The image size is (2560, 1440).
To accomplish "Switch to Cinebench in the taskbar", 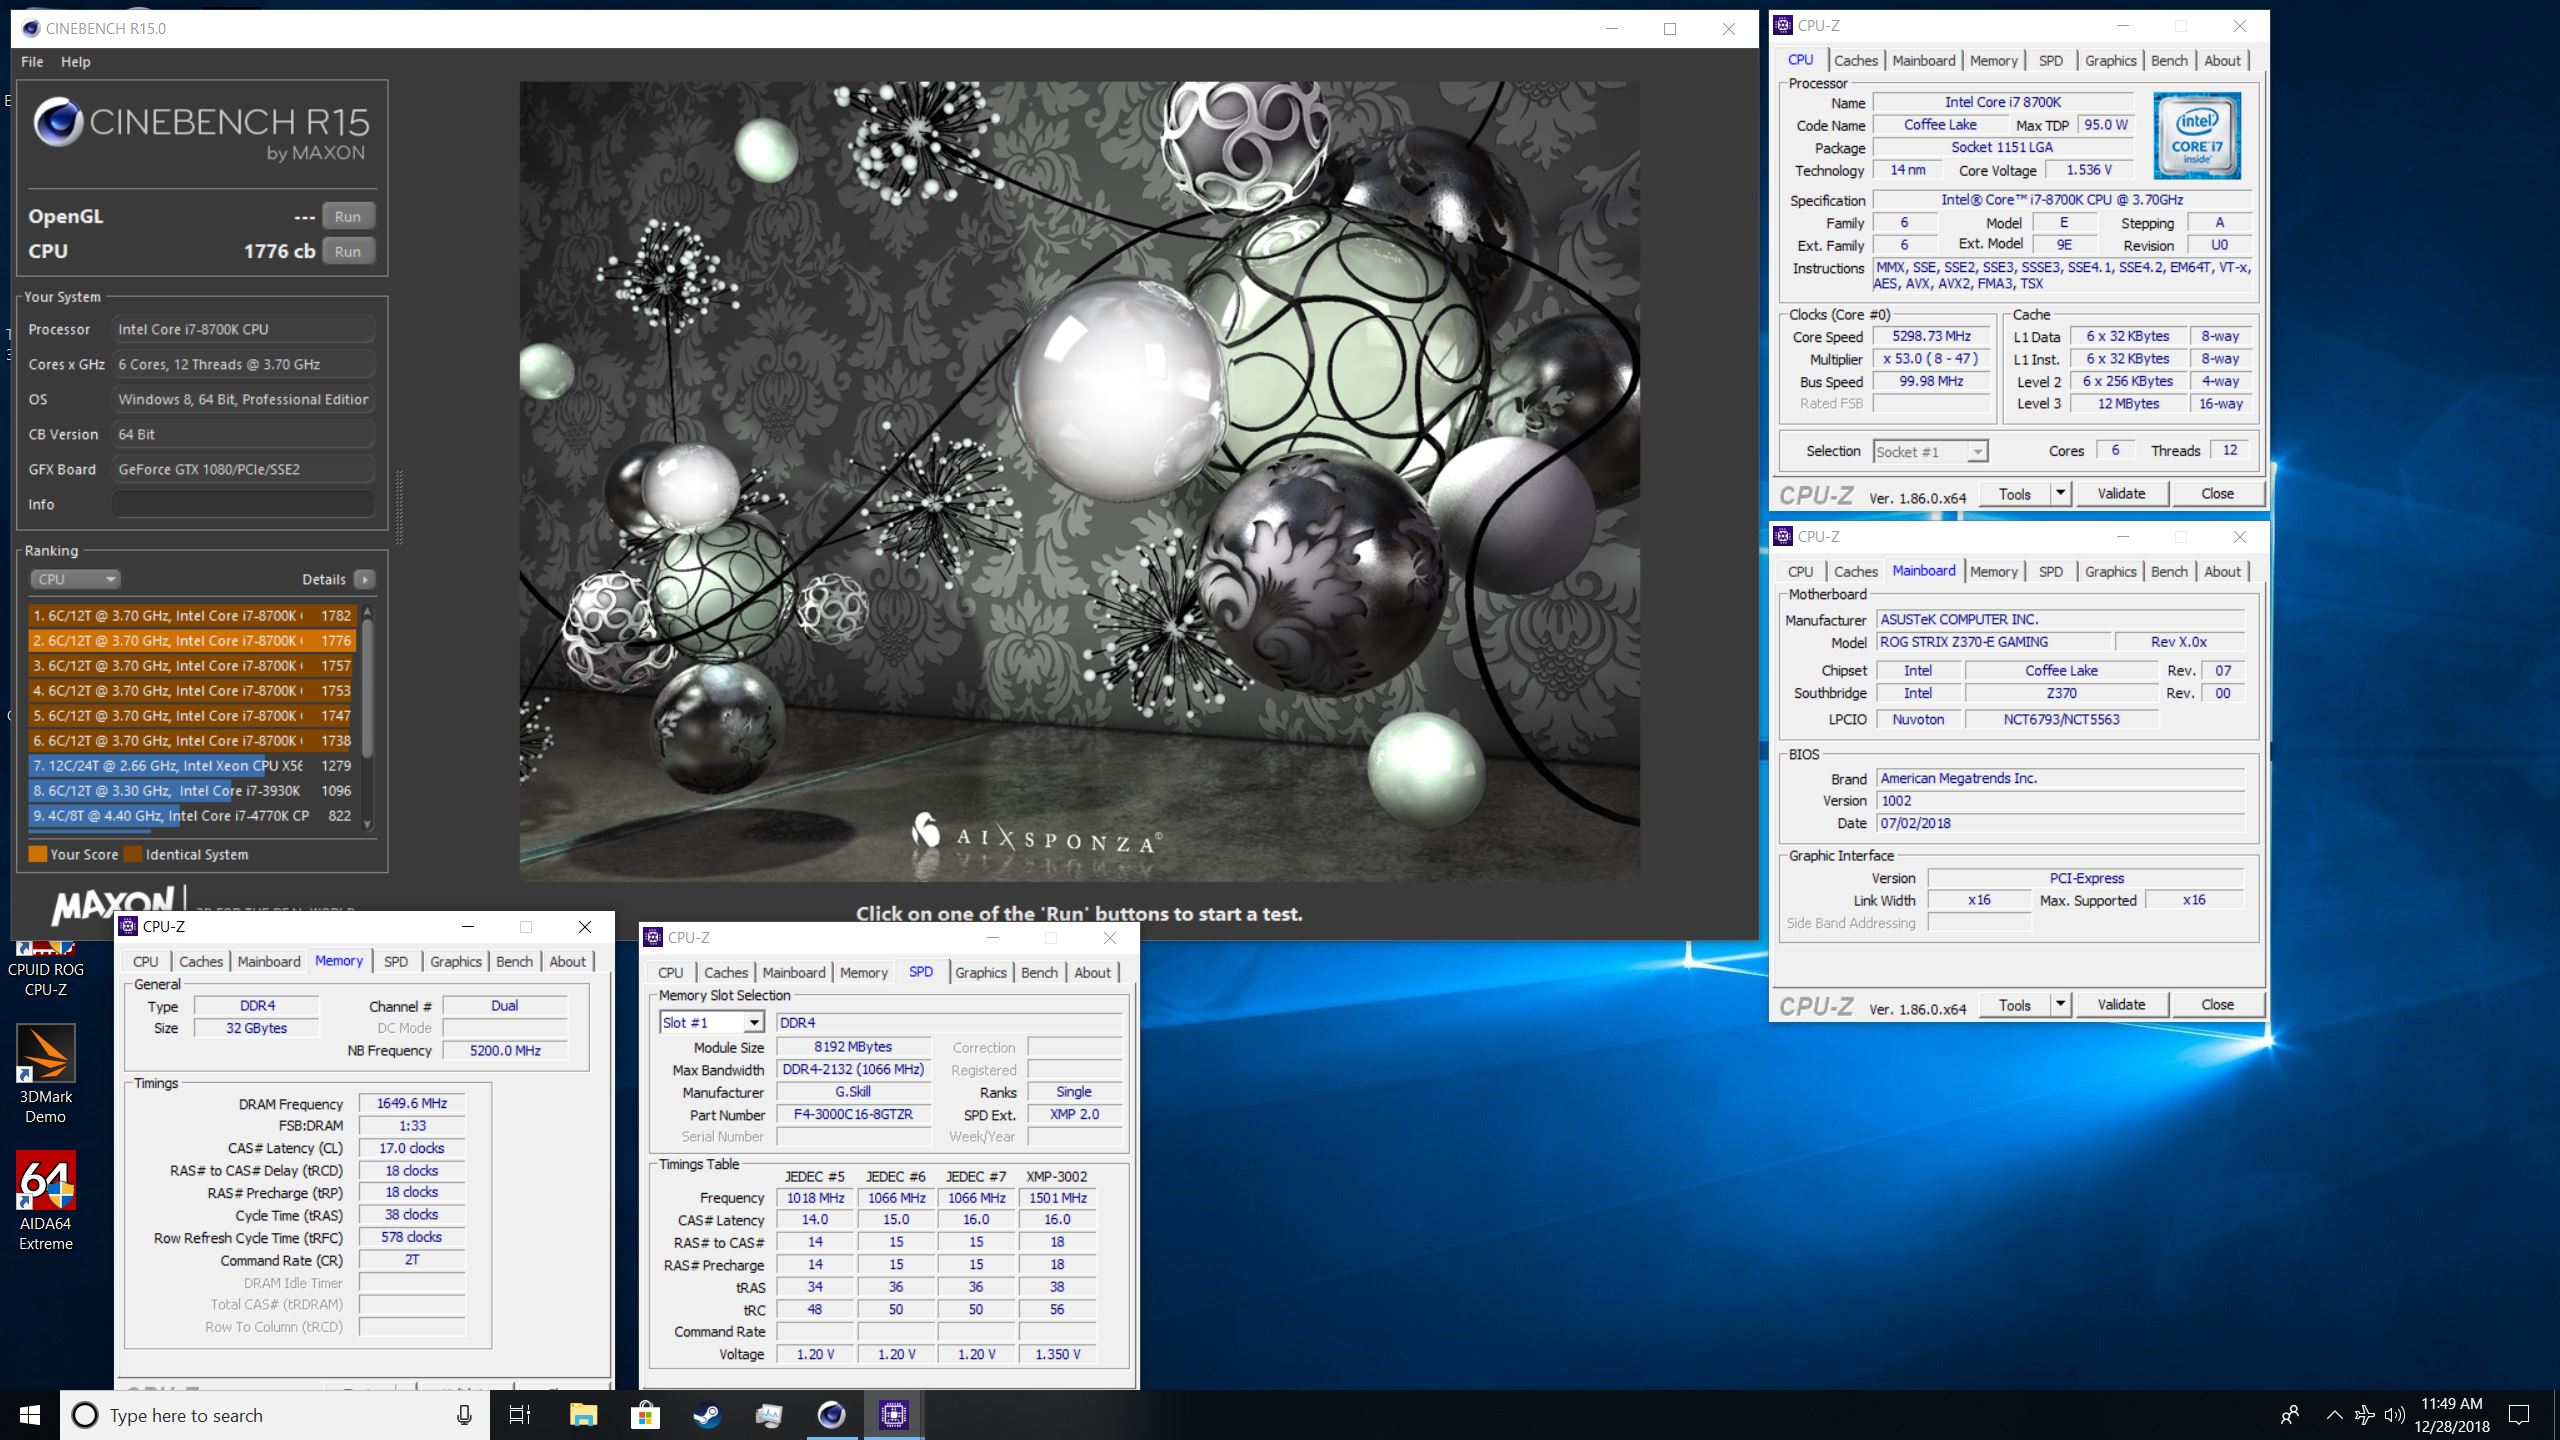I will [831, 1415].
